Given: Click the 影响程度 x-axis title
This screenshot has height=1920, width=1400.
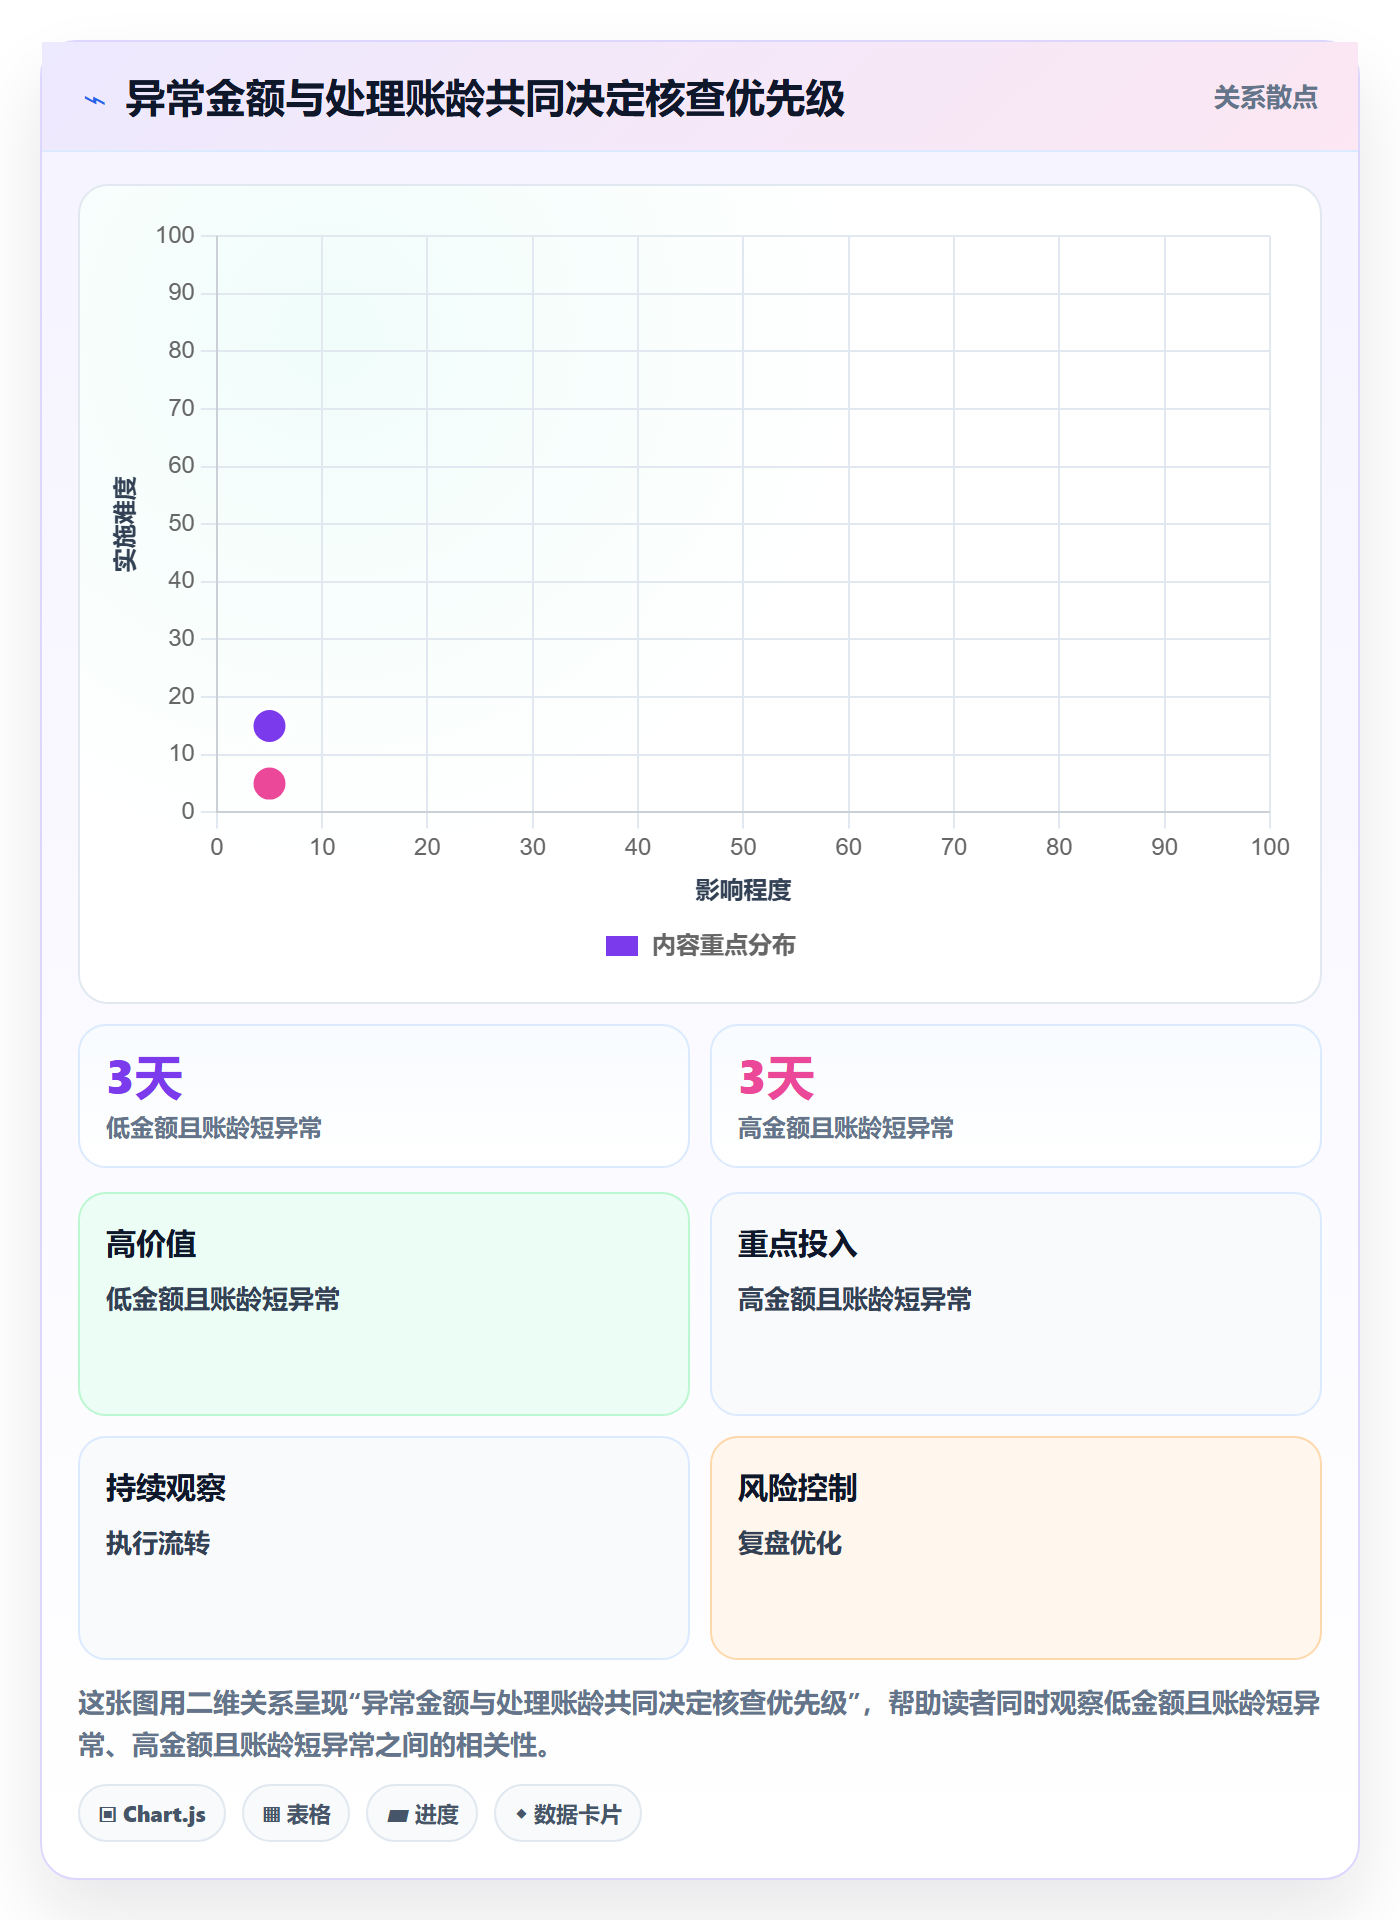Looking at the screenshot, I should coord(743,890).
